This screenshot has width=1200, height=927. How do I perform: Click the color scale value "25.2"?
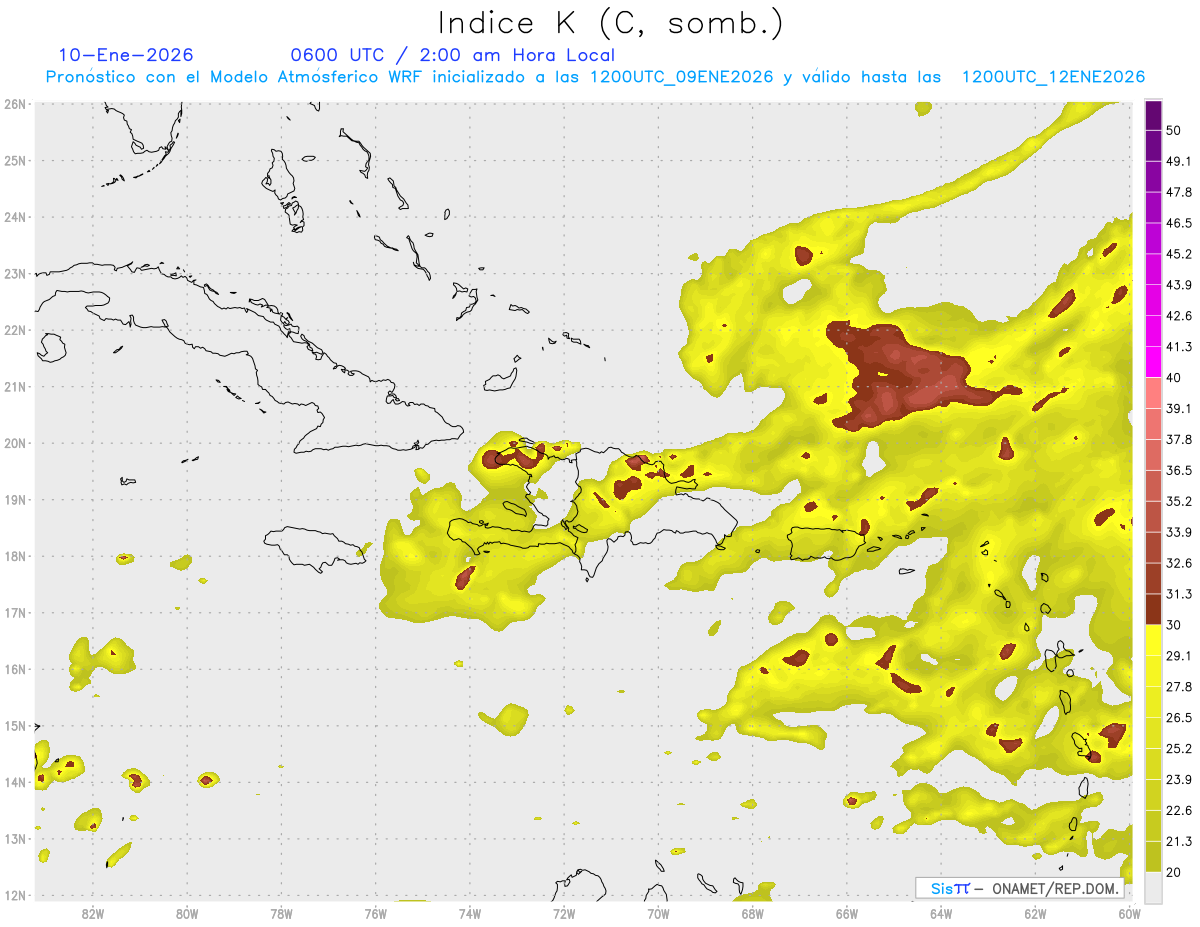tap(1178, 749)
